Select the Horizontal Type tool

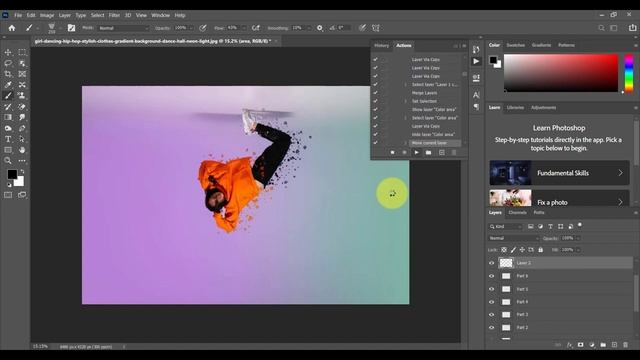click(x=8, y=139)
